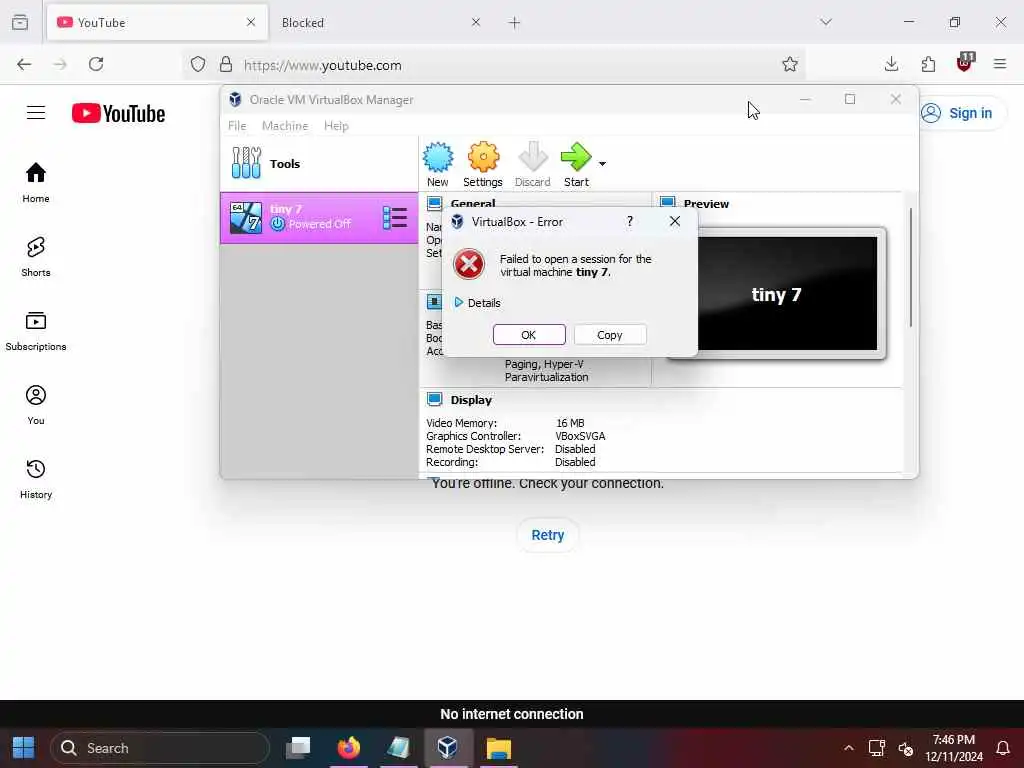Click the taskbar Search box

pos(160,748)
